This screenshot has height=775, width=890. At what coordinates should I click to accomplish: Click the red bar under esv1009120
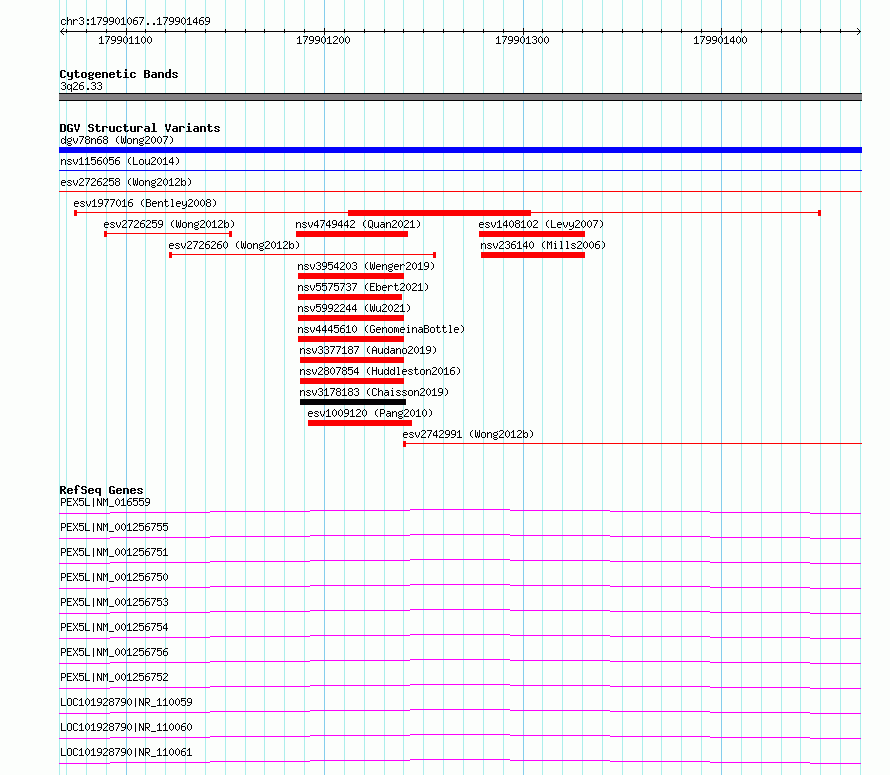[360, 423]
